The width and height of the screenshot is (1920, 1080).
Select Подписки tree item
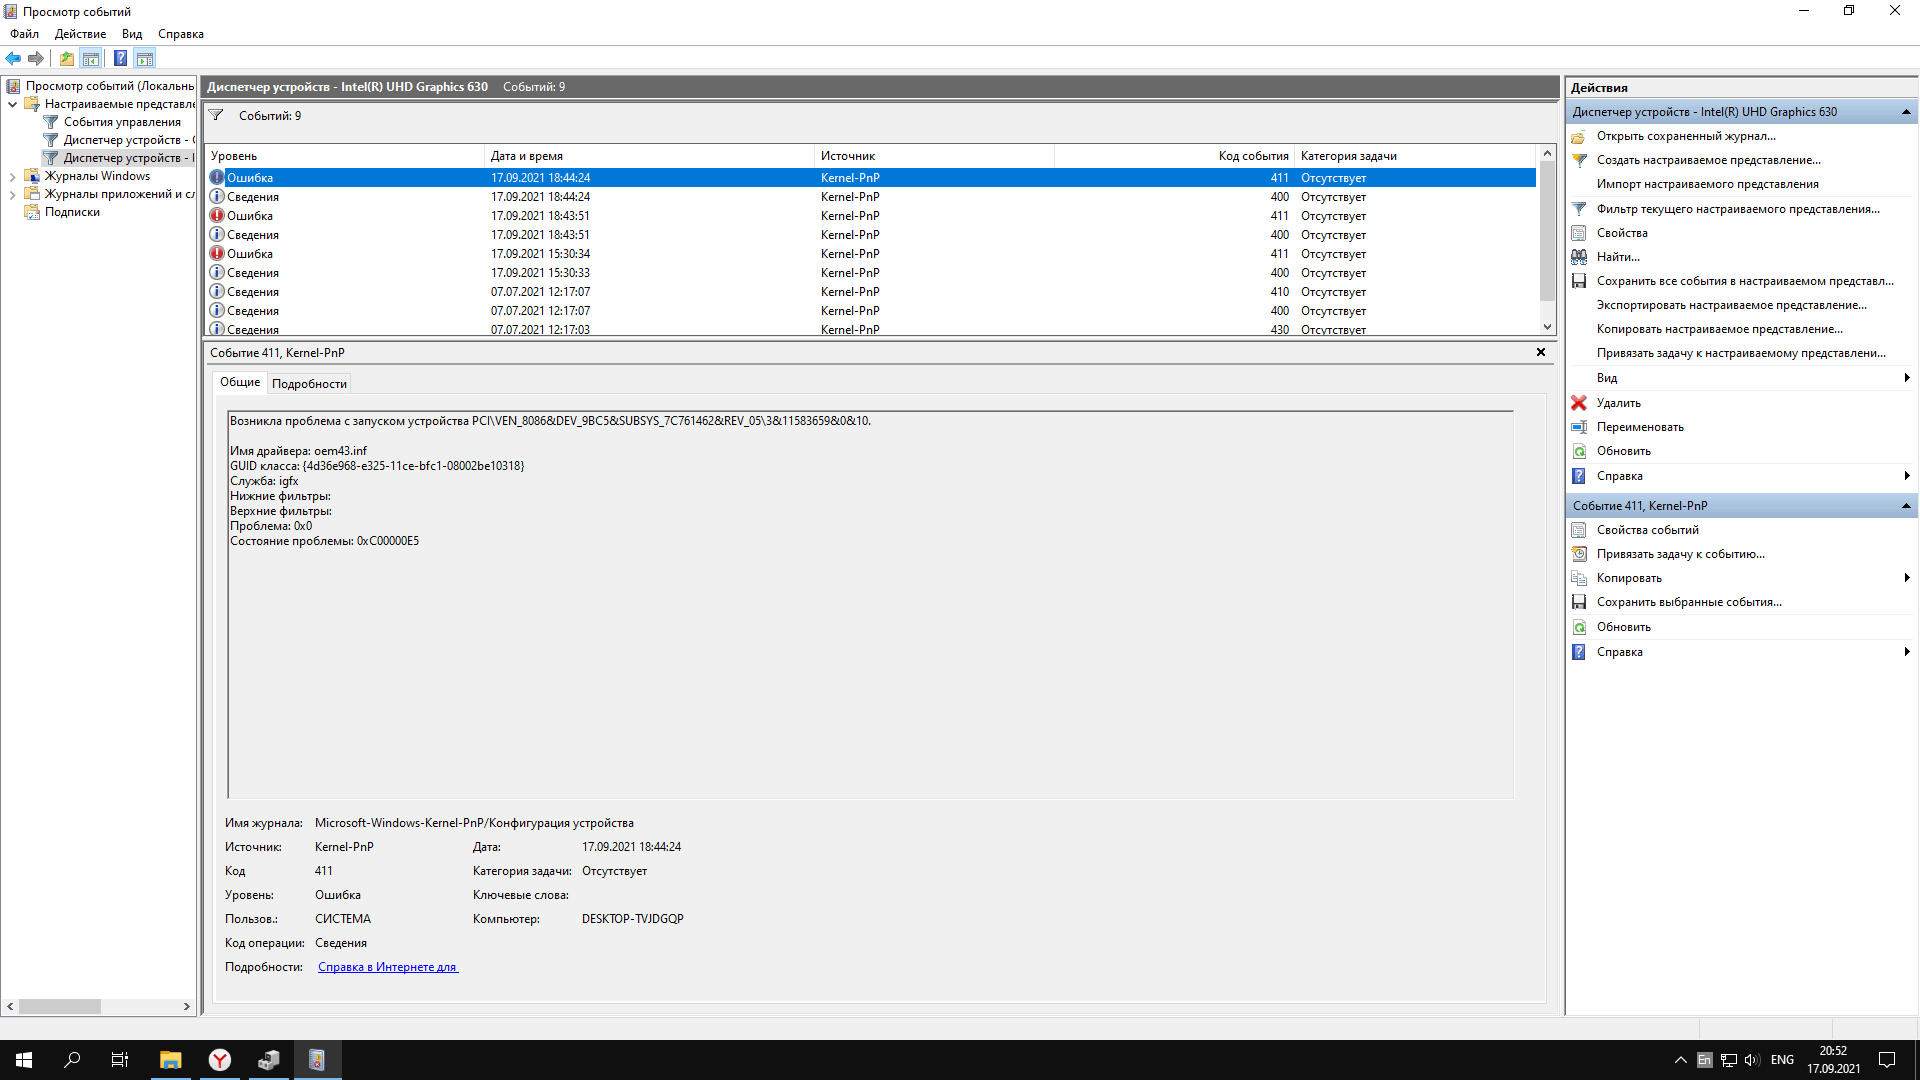click(x=72, y=212)
